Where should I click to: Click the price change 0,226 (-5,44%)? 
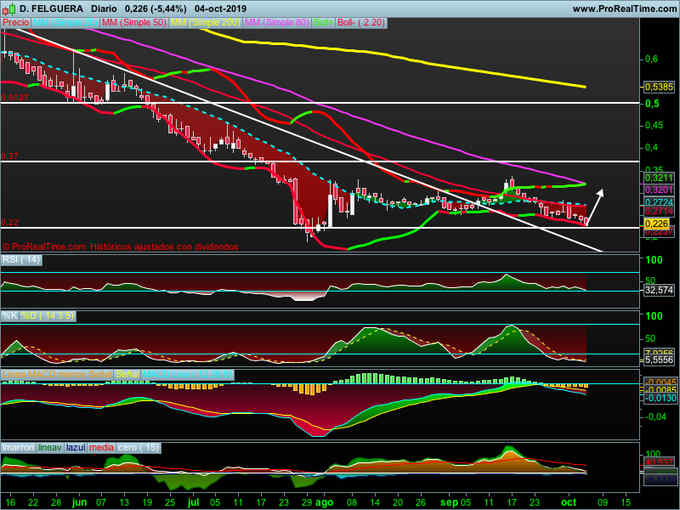tap(155, 9)
